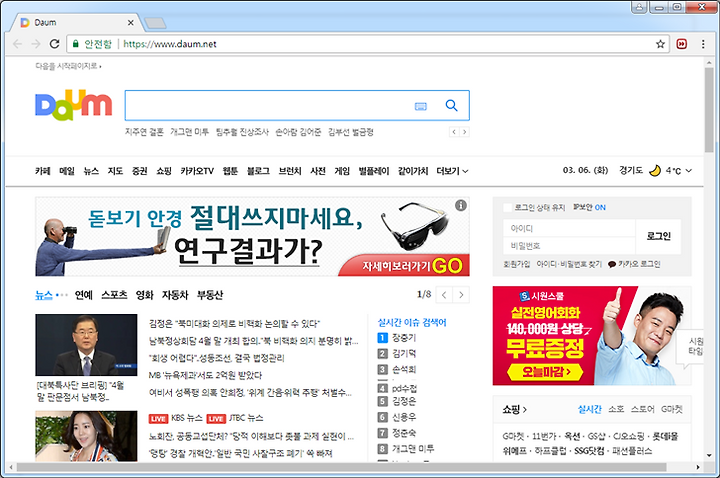Open 뉴스 in the navigation menu
720x478 pixels.
click(91, 171)
